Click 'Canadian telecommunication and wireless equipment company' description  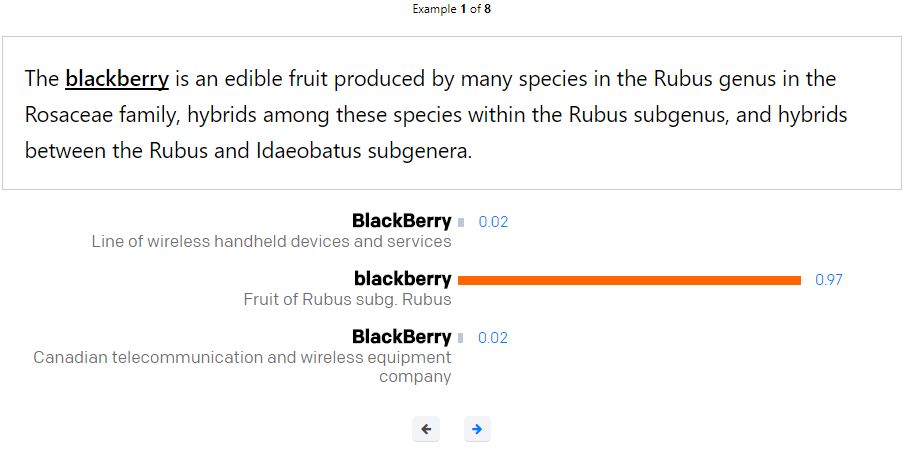click(x=242, y=367)
